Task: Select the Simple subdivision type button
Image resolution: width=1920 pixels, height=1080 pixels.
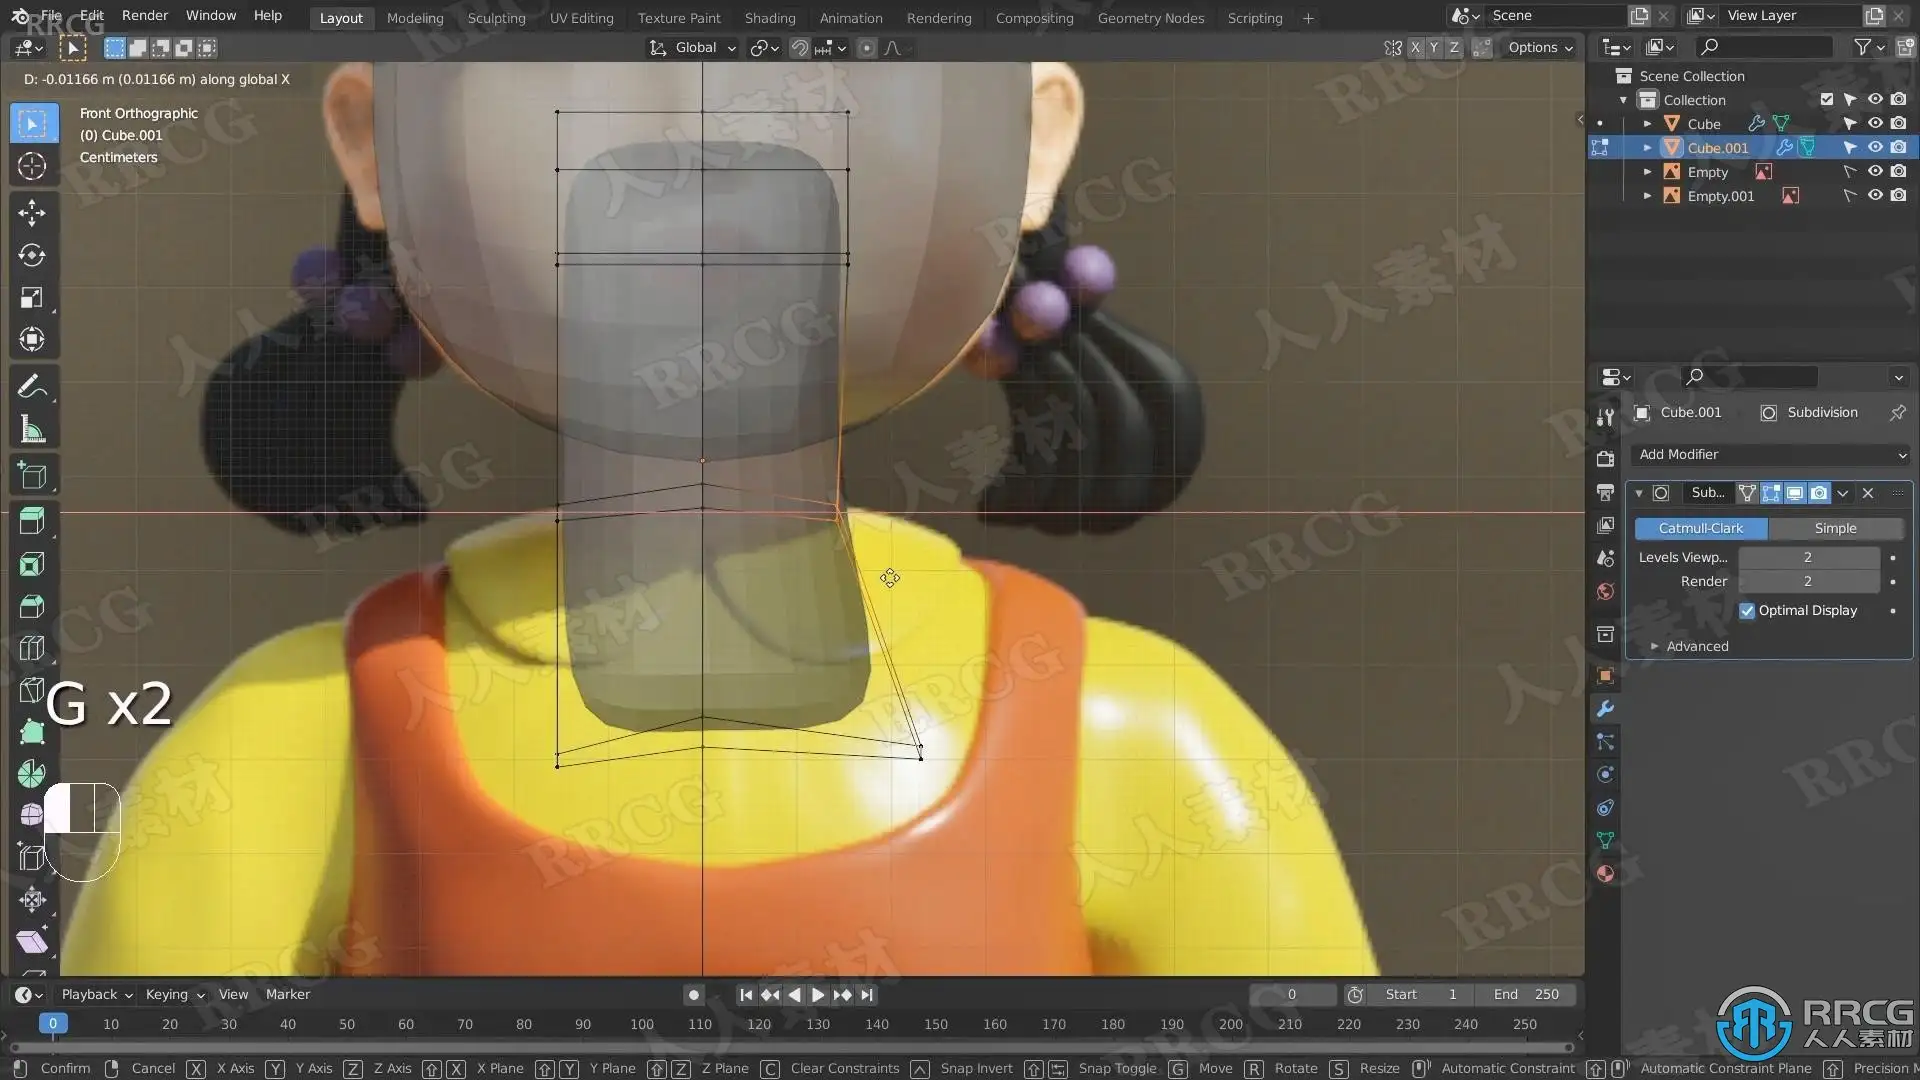Action: [1835, 528]
